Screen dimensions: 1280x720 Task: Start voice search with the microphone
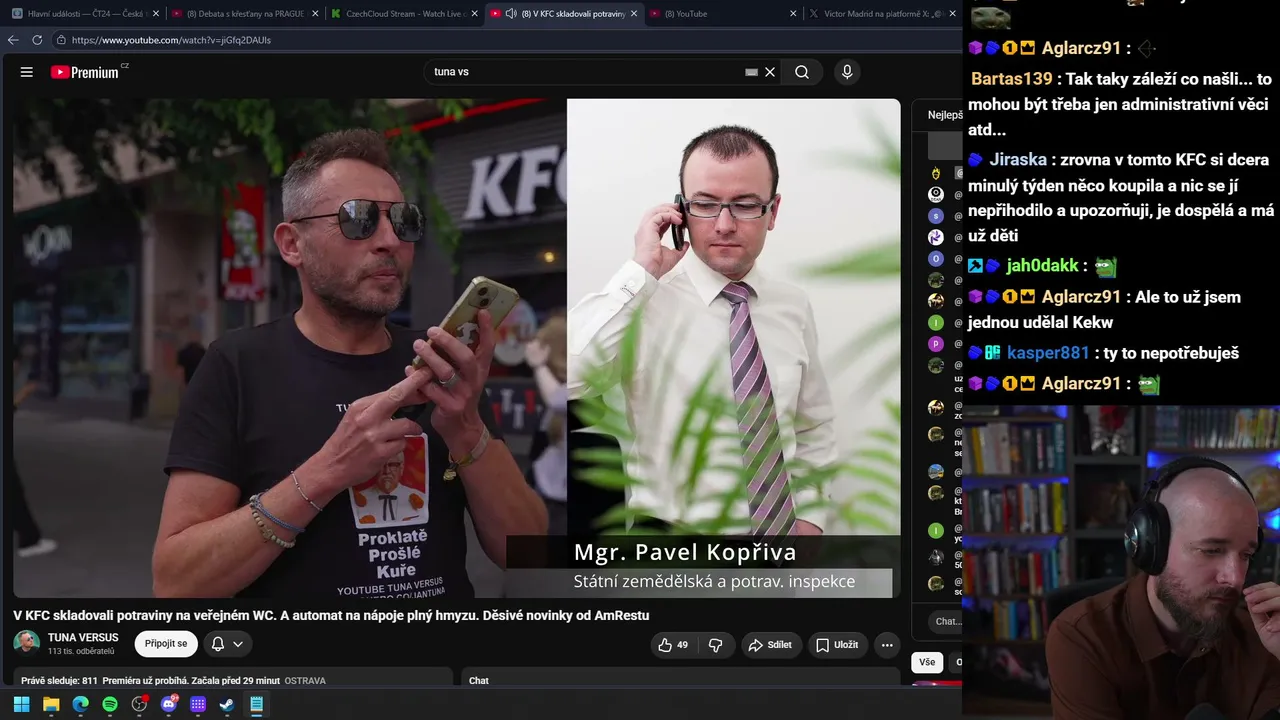coord(847,72)
